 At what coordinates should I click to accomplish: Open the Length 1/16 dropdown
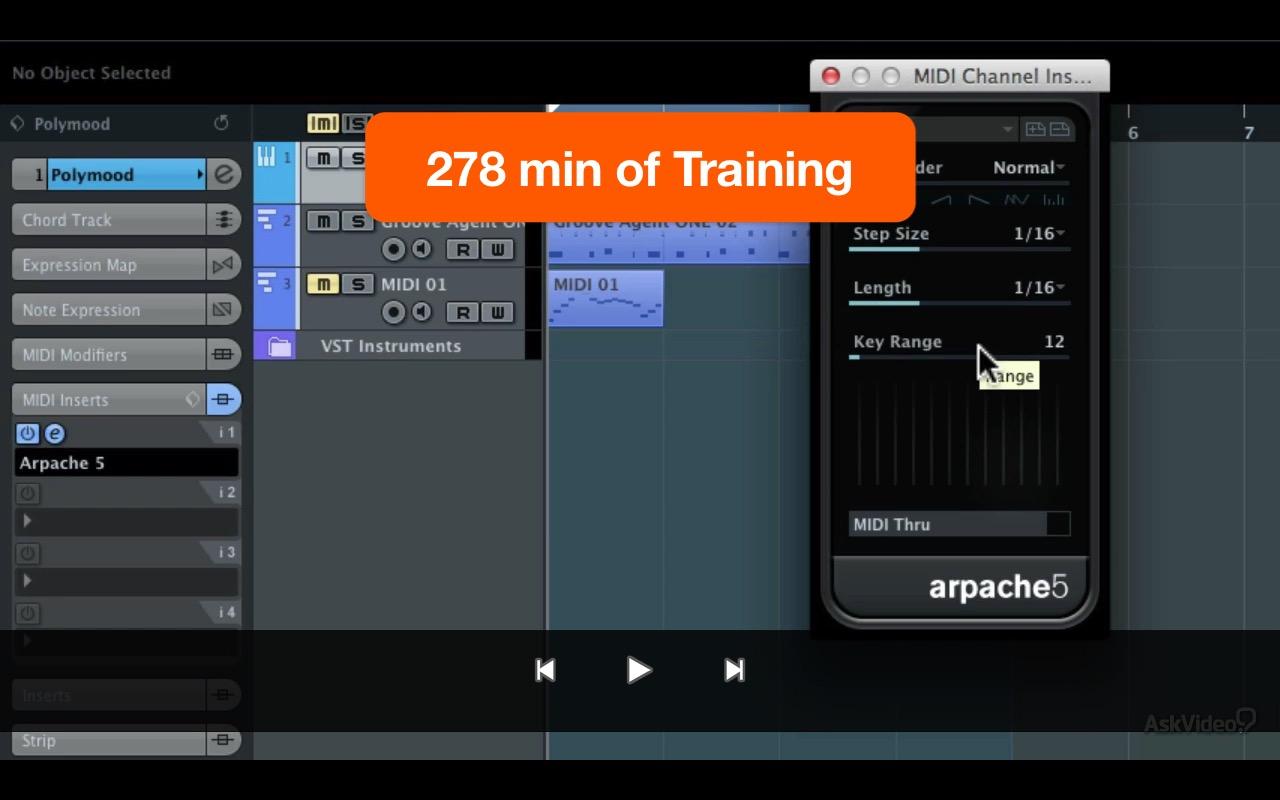point(1039,287)
